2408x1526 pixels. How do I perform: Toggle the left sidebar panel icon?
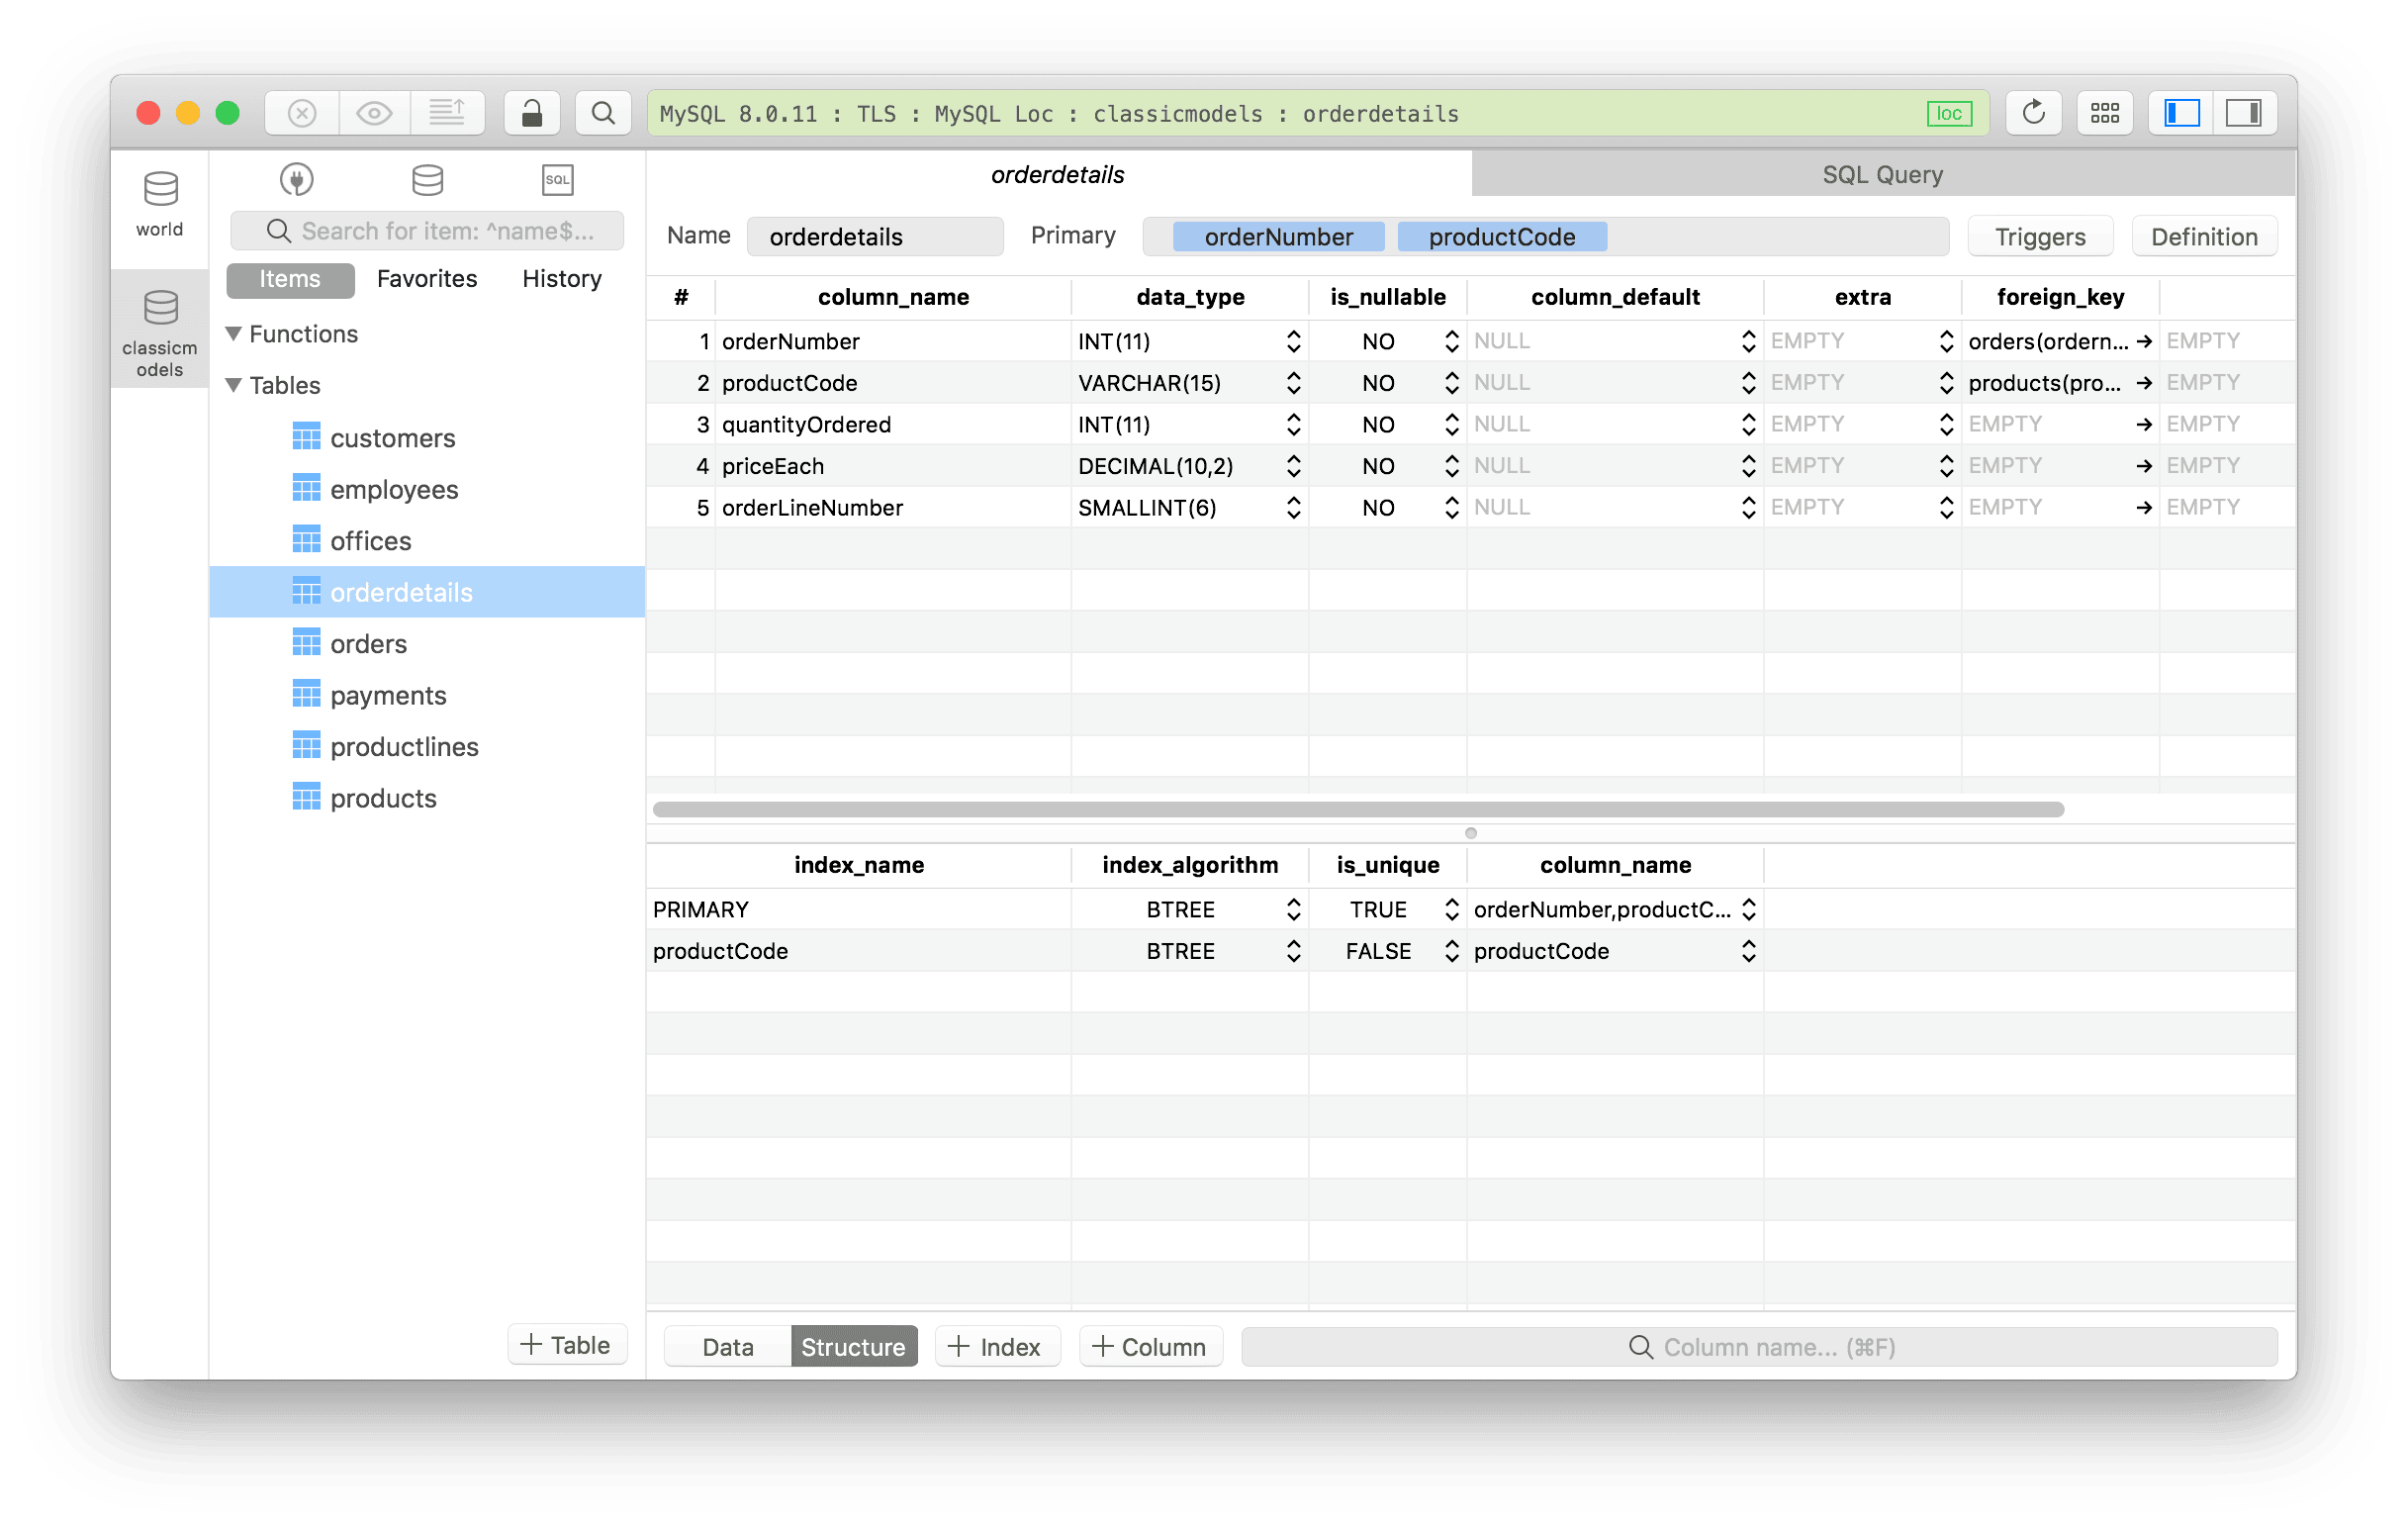[2182, 113]
